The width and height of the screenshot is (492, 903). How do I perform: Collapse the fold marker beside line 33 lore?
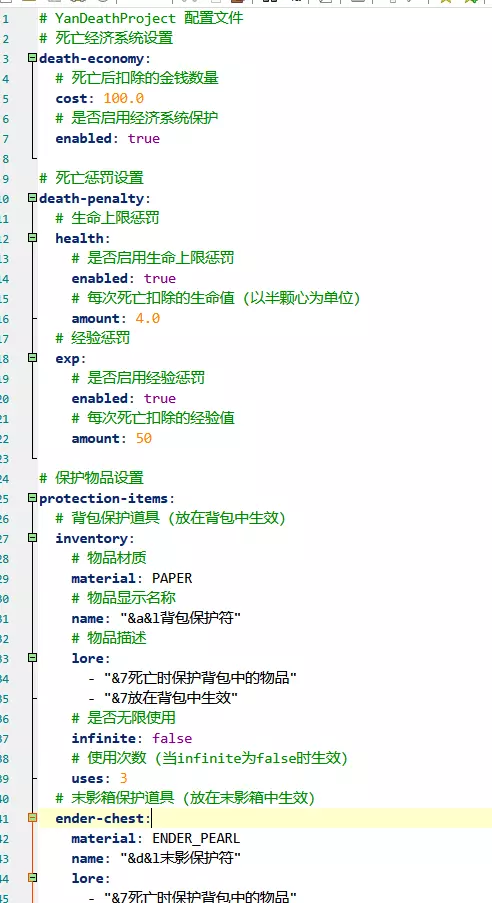32,658
